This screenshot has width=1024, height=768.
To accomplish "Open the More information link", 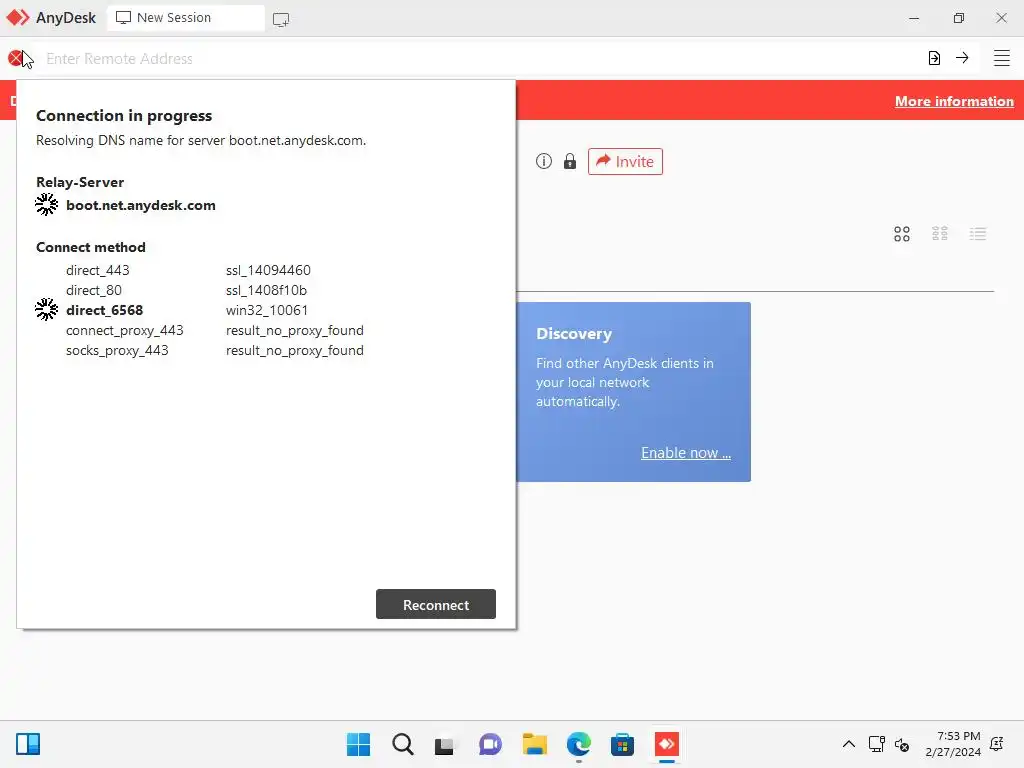I will (954, 101).
